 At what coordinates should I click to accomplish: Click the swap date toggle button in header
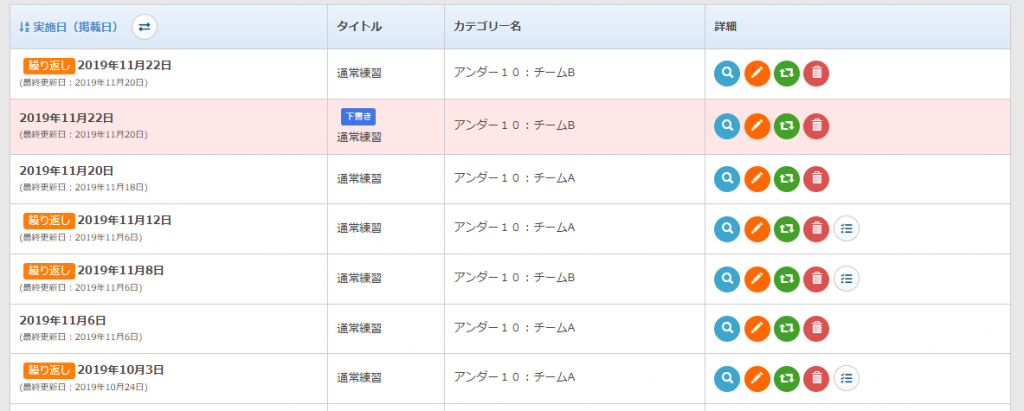pos(144,27)
